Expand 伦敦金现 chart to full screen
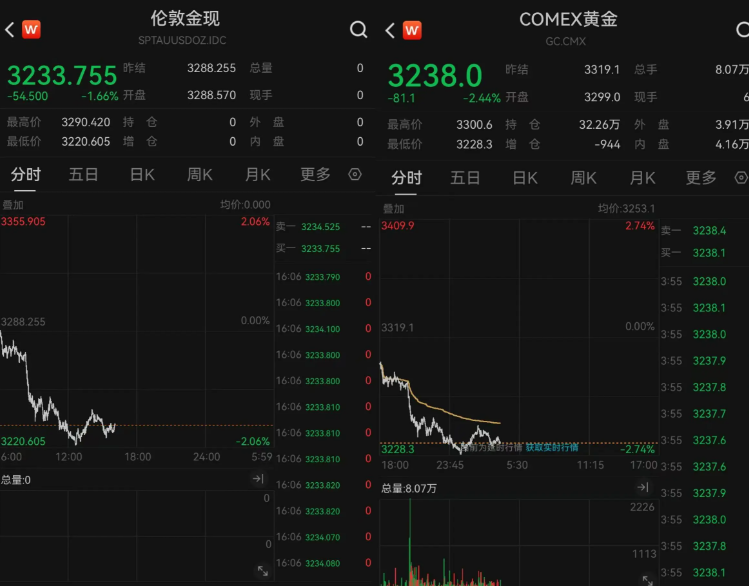This screenshot has width=749, height=586. coord(263,571)
